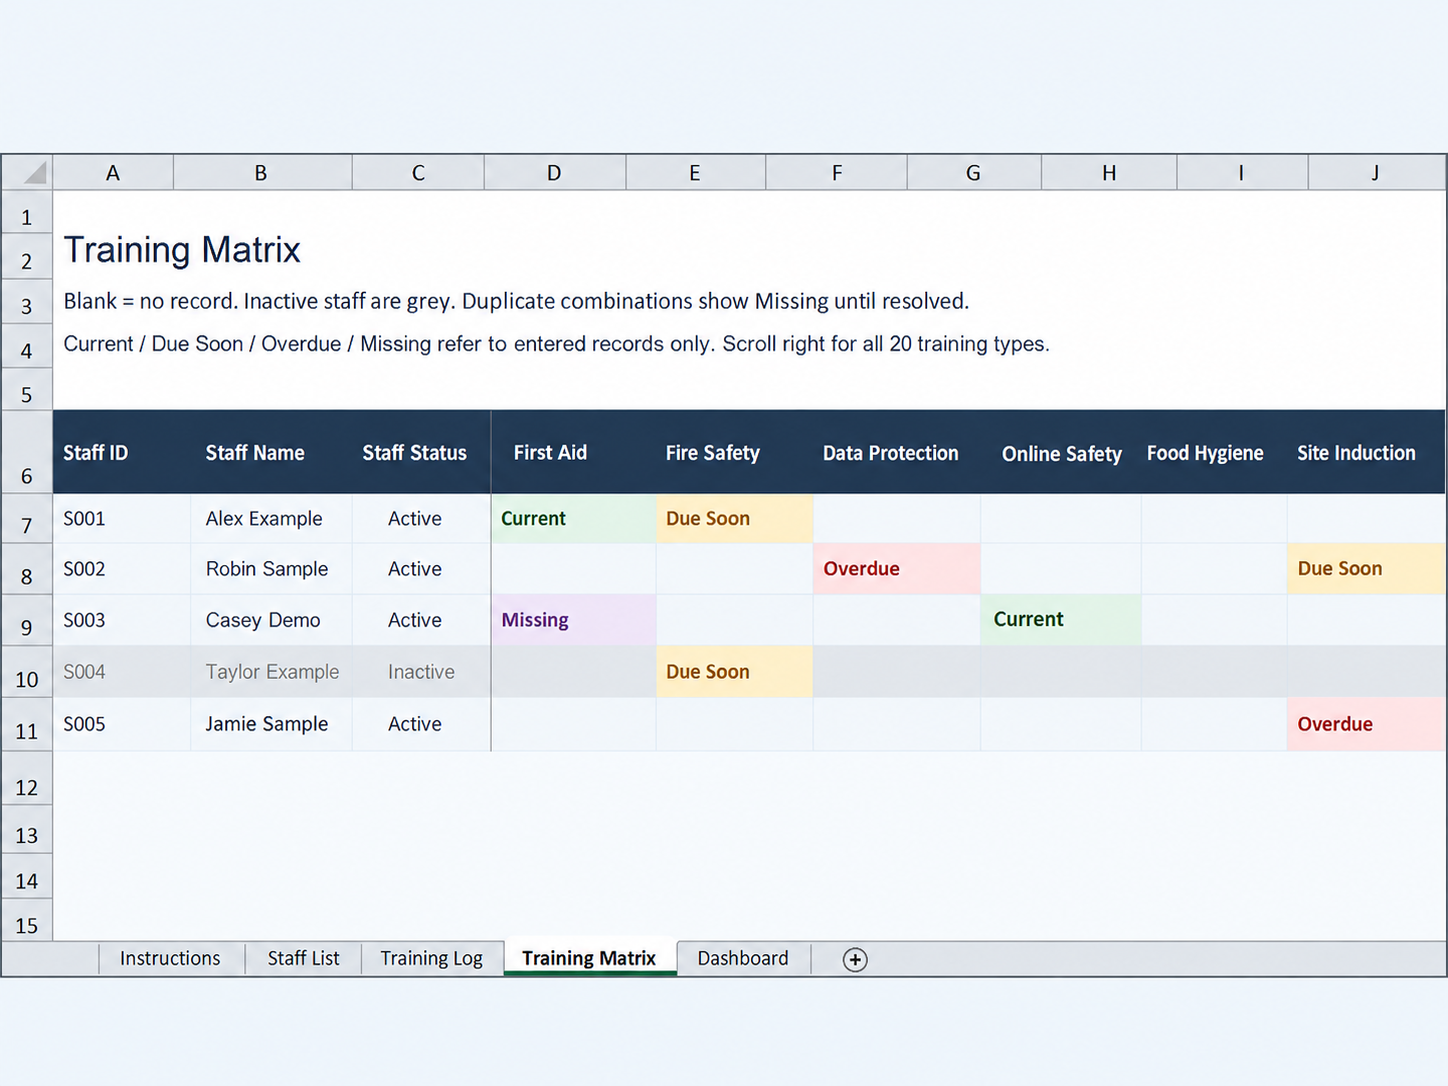1448x1086 pixels.
Task: Go to the Training Log sheet tab
Action: (431, 958)
